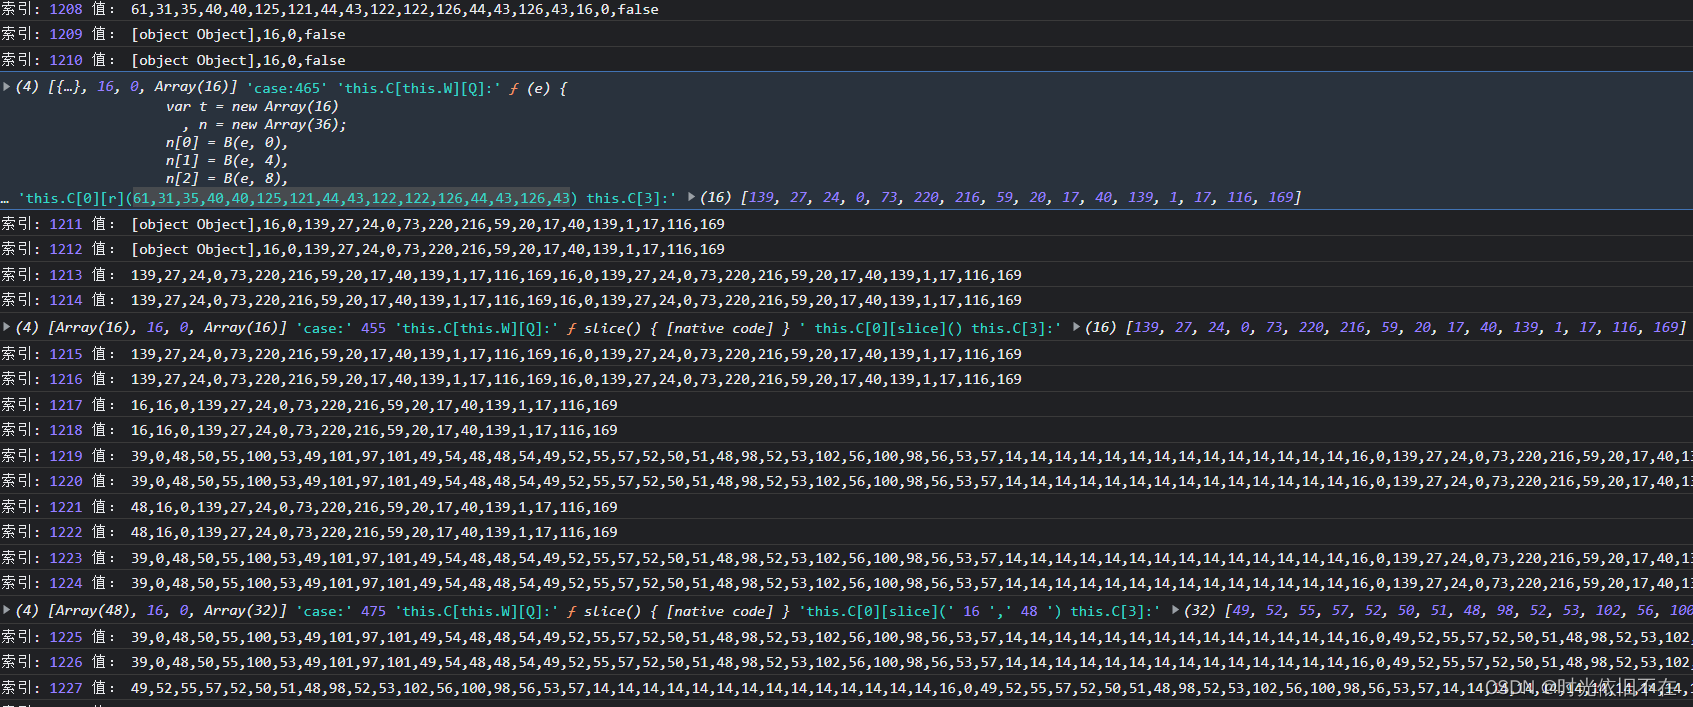Expand the (16) array after 'this.C[0][r](61,31,35…'
Image resolution: width=1693 pixels, height=707 pixels.
691,197
